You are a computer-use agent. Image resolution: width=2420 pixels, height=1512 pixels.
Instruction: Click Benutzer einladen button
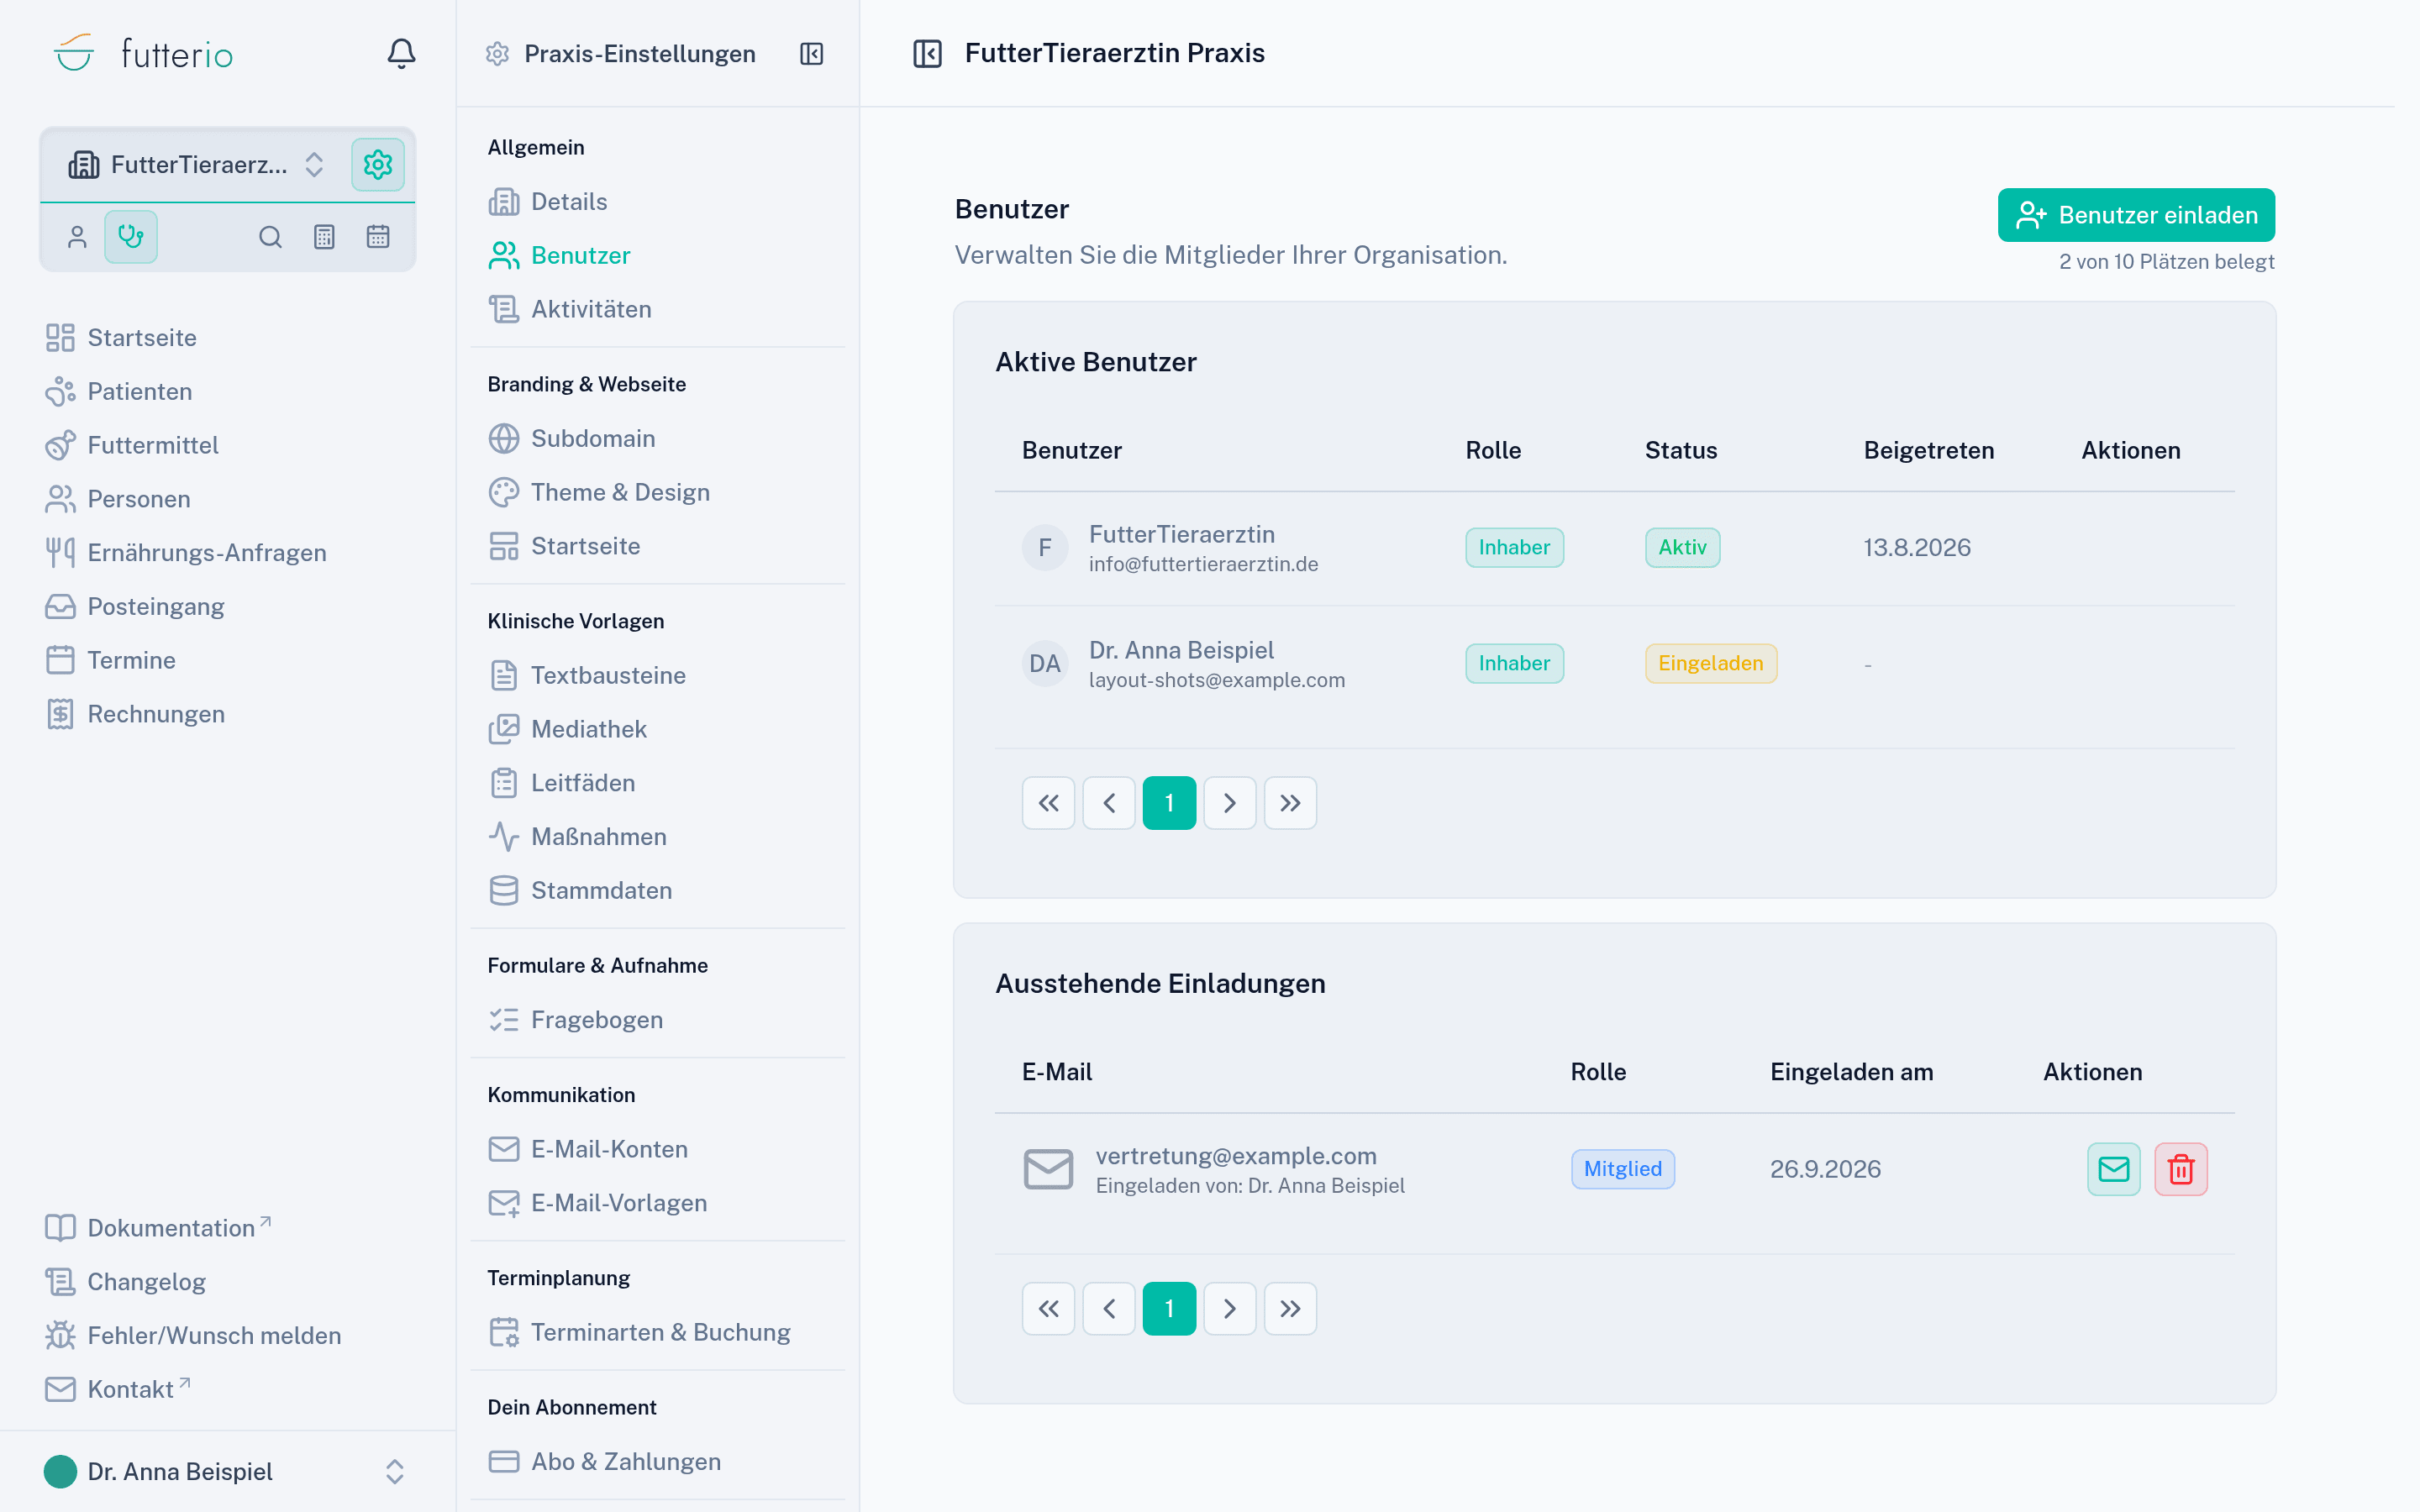coord(2136,215)
